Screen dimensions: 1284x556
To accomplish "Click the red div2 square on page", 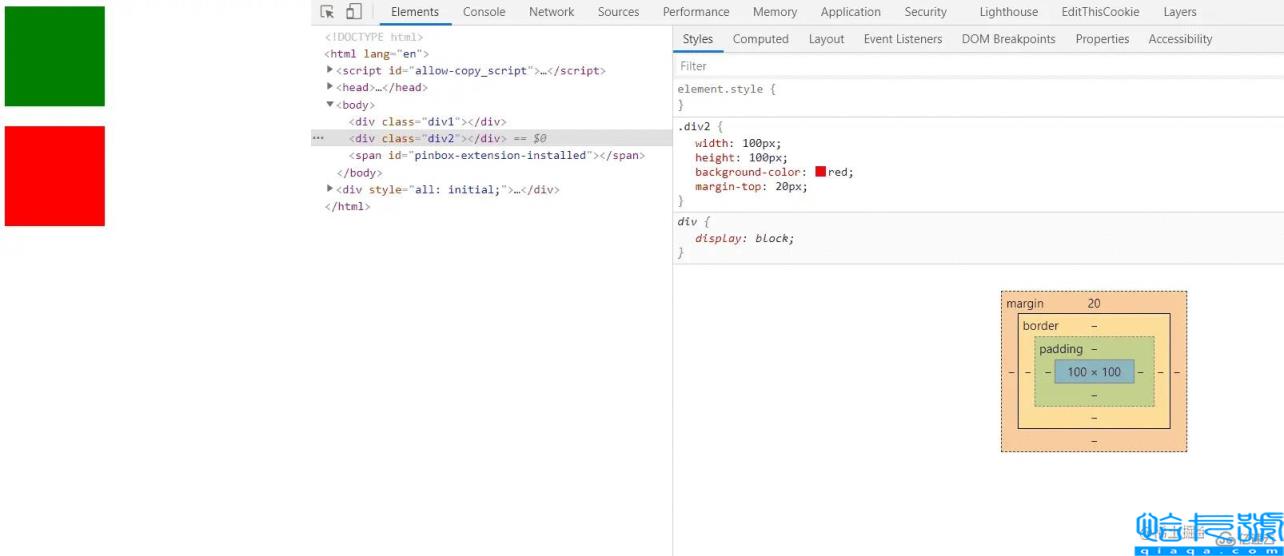I will click(55, 176).
